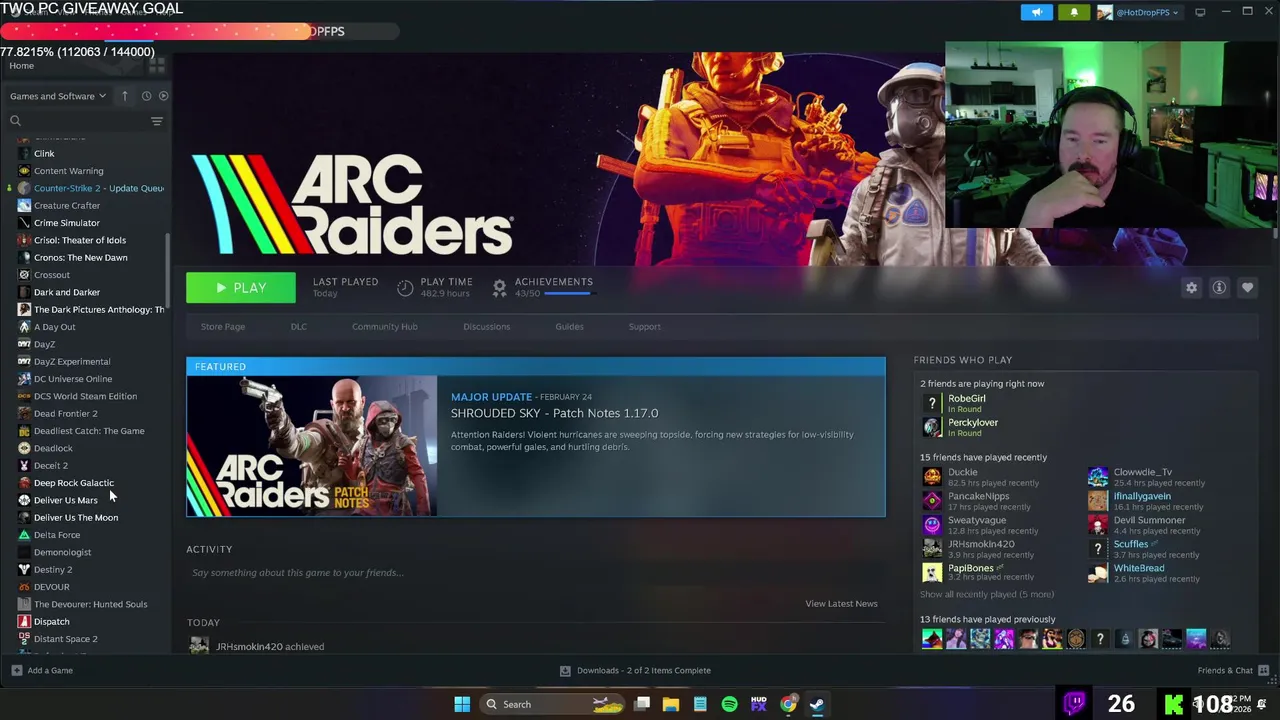Click the Crossout game icon

[x=24, y=275]
